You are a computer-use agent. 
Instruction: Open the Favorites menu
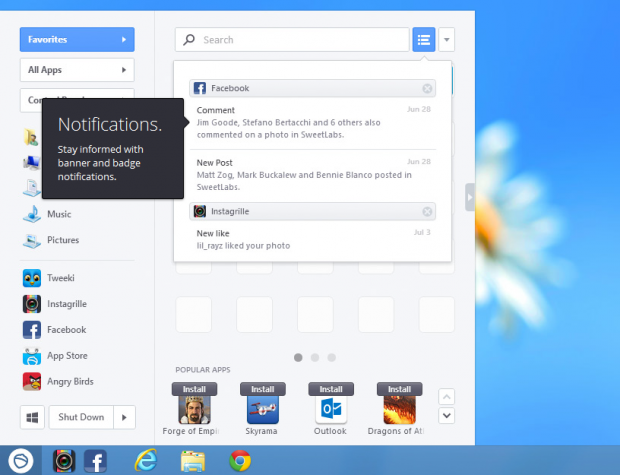[x=77, y=40]
